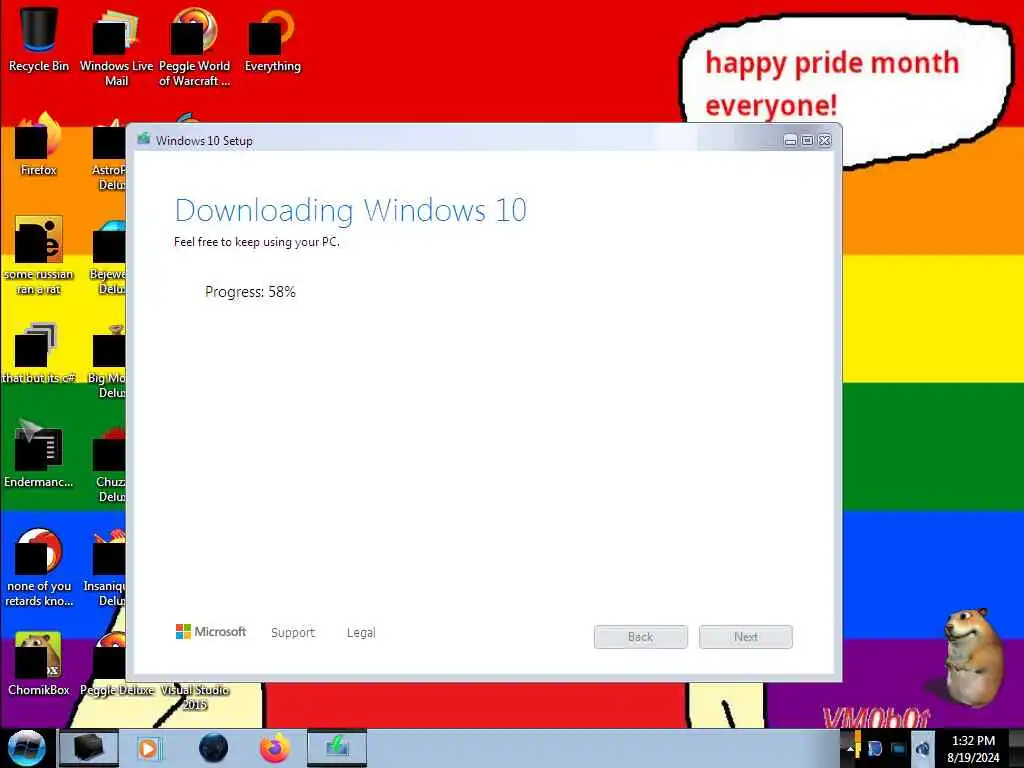The height and width of the screenshot is (768, 1024).
Task: Select Peggle World of Warcraft desktop shortcut
Action: pos(195,46)
